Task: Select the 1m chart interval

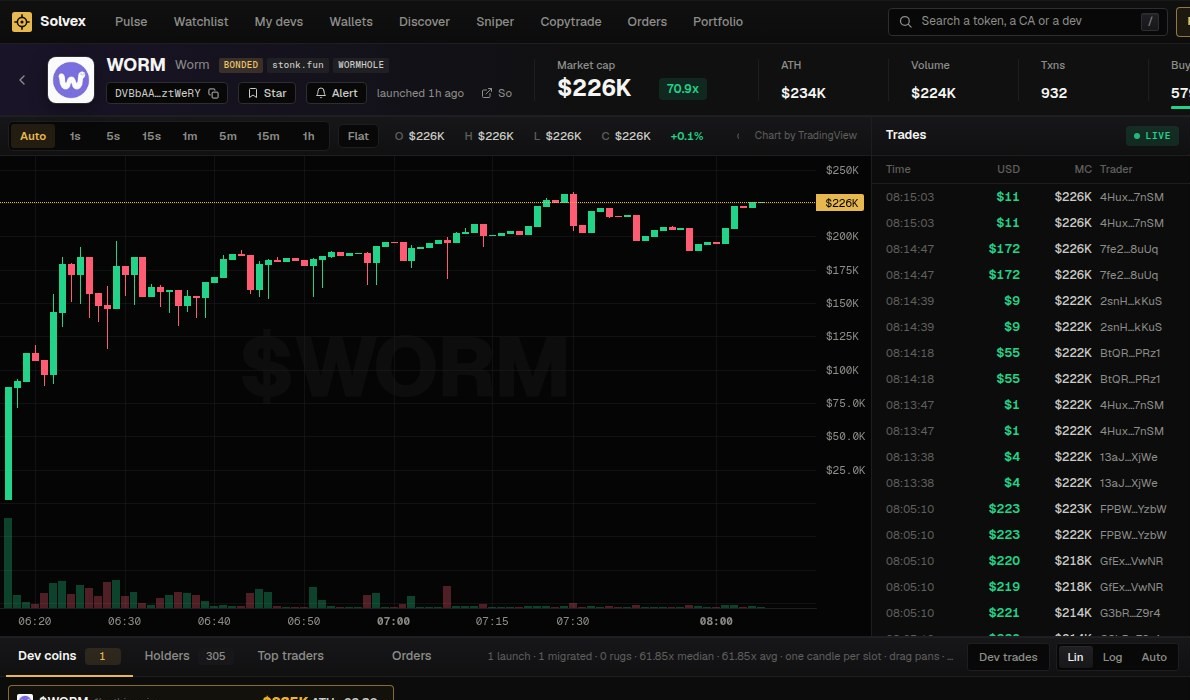Action: point(190,136)
